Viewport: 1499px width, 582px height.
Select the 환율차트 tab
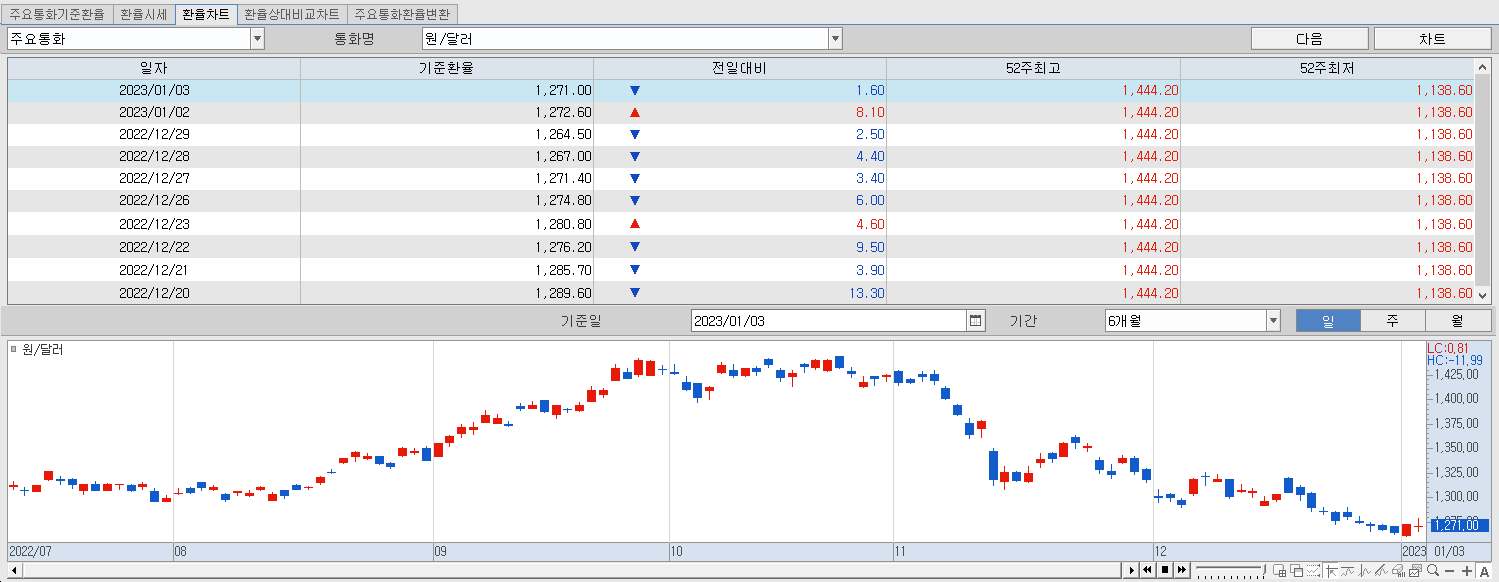point(206,15)
